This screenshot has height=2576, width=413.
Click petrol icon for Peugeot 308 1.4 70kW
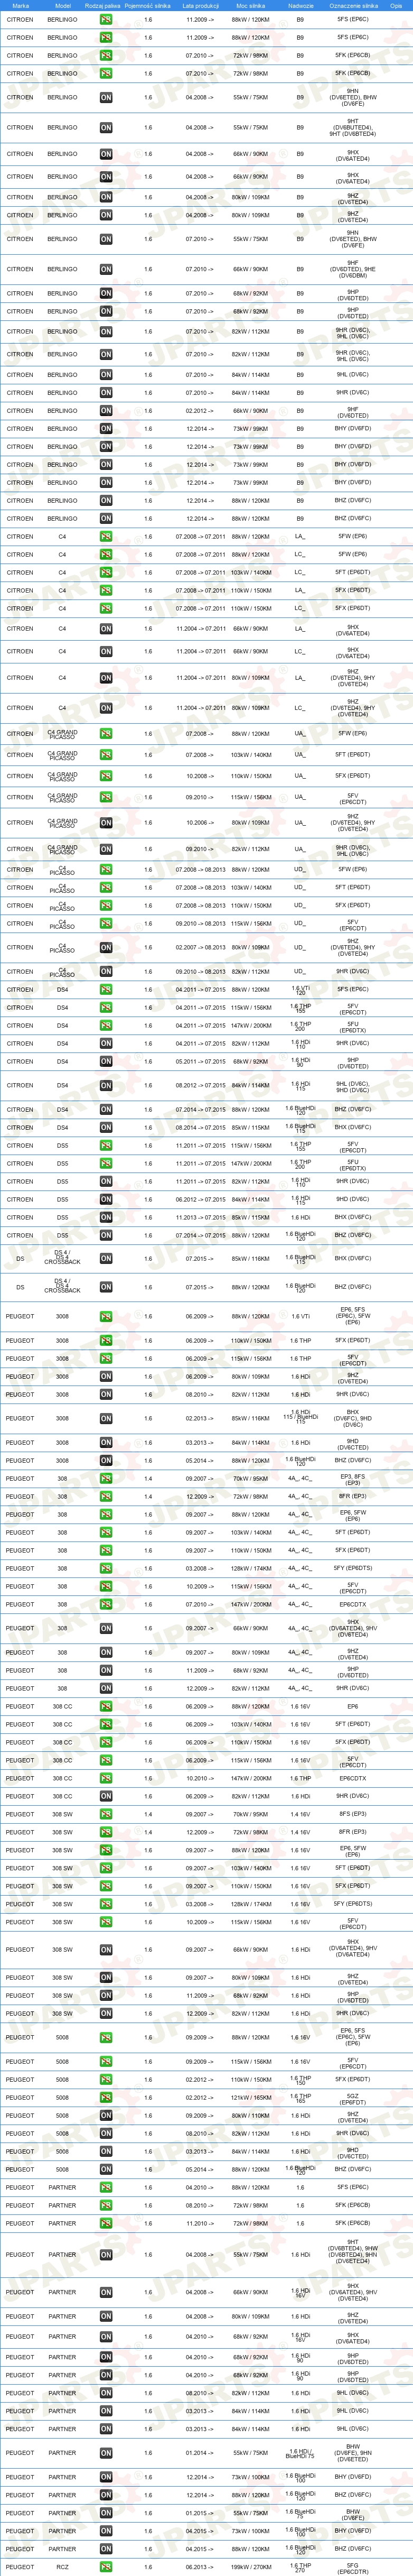tap(106, 1479)
